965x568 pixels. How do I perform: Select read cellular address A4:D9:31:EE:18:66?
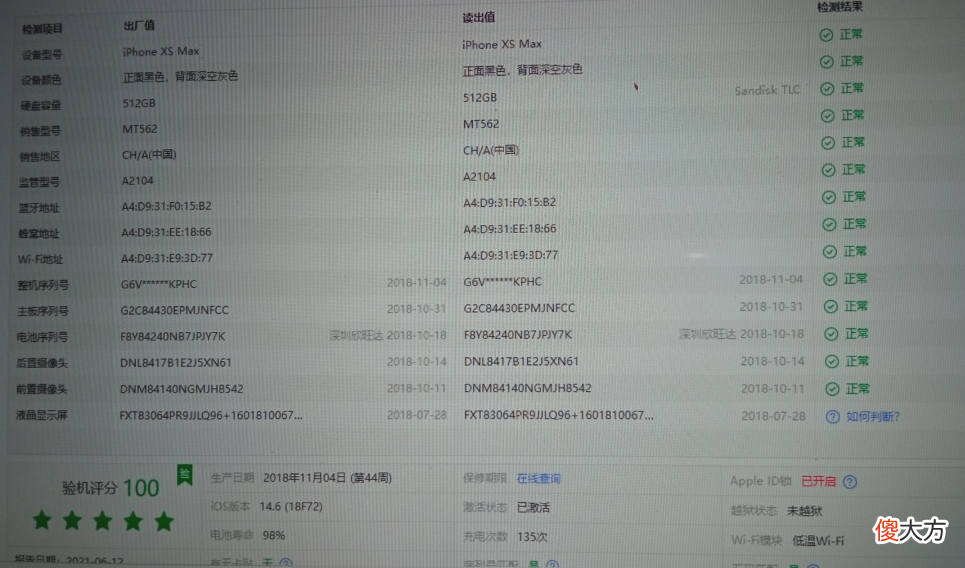pos(510,229)
